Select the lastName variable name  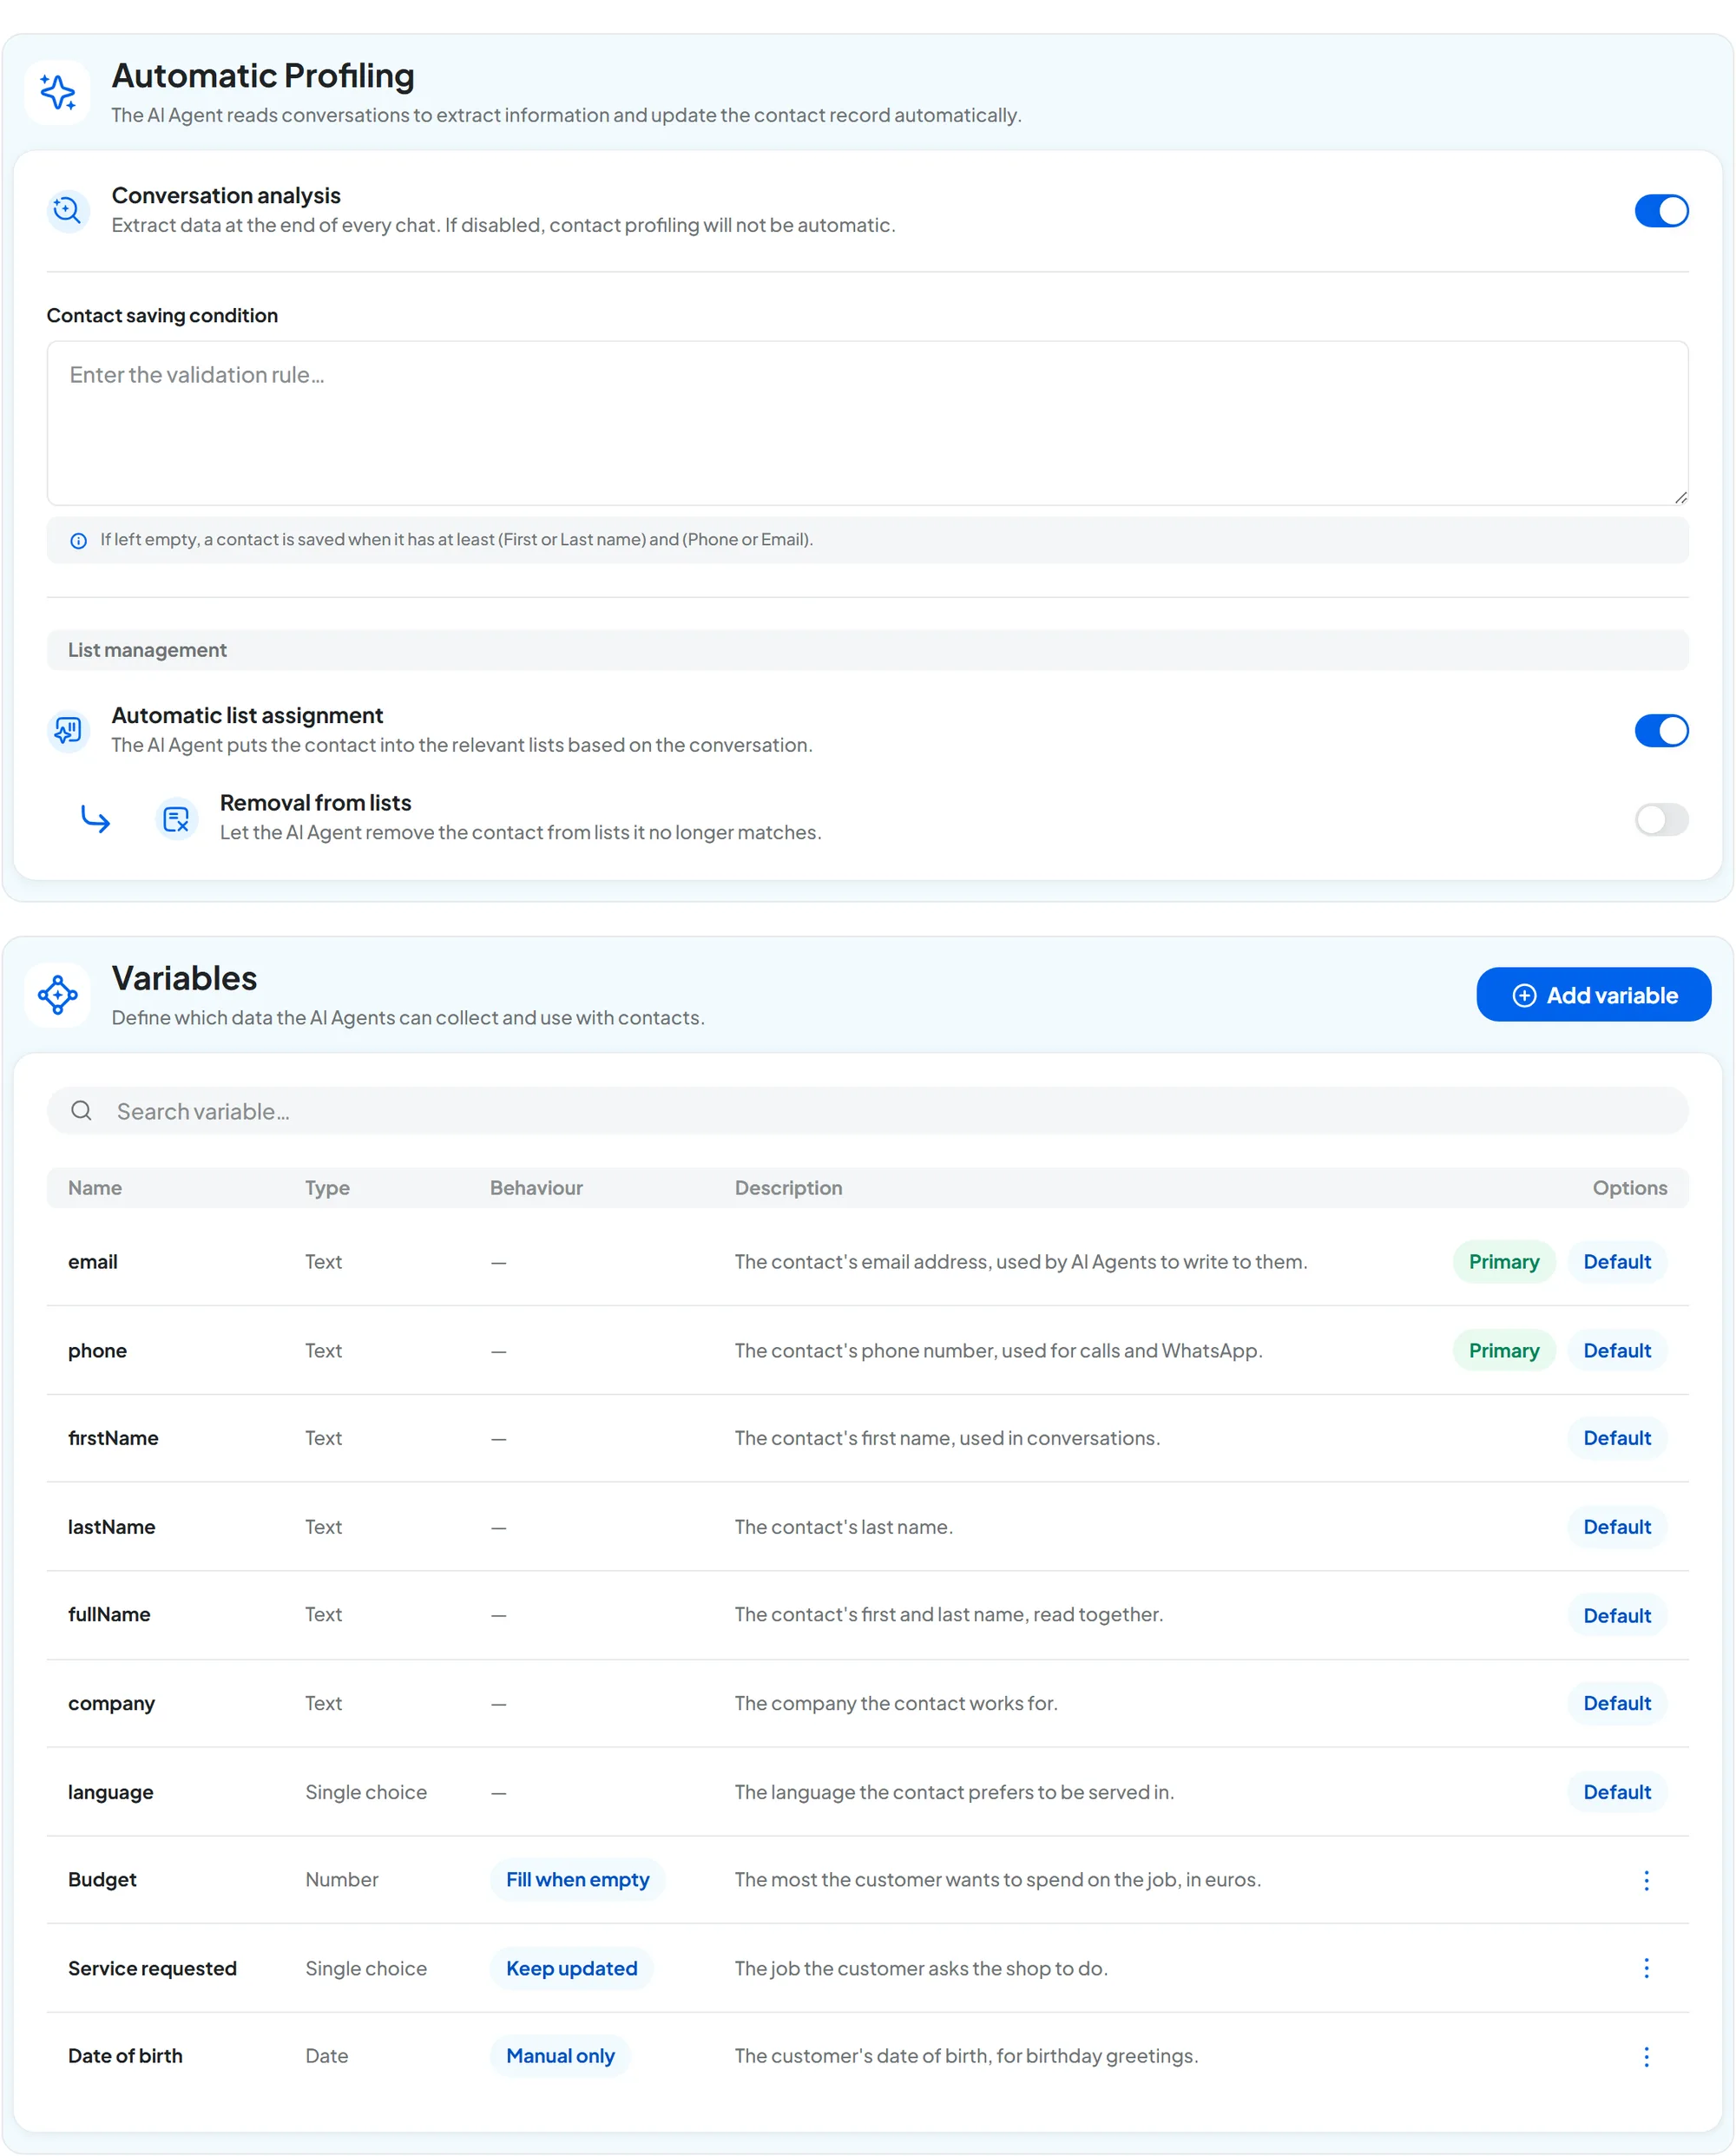click(x=111, y=1527)
